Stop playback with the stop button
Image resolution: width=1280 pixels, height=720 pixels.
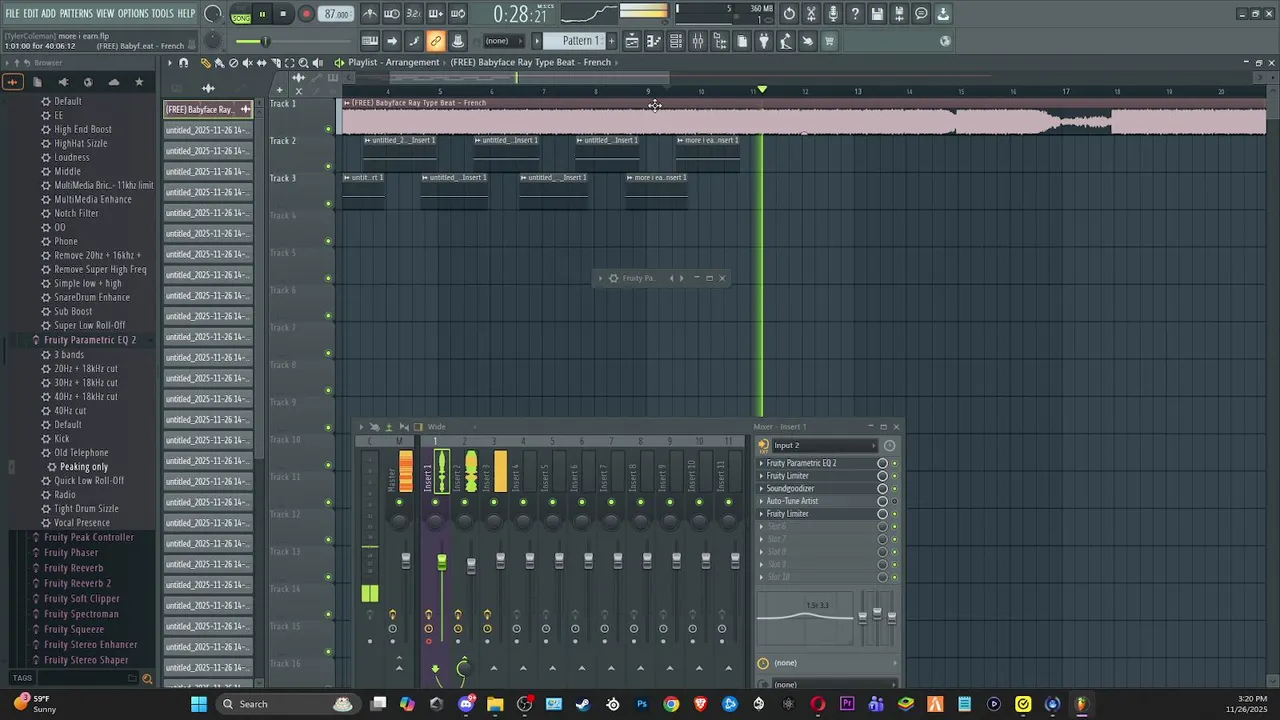284,14
